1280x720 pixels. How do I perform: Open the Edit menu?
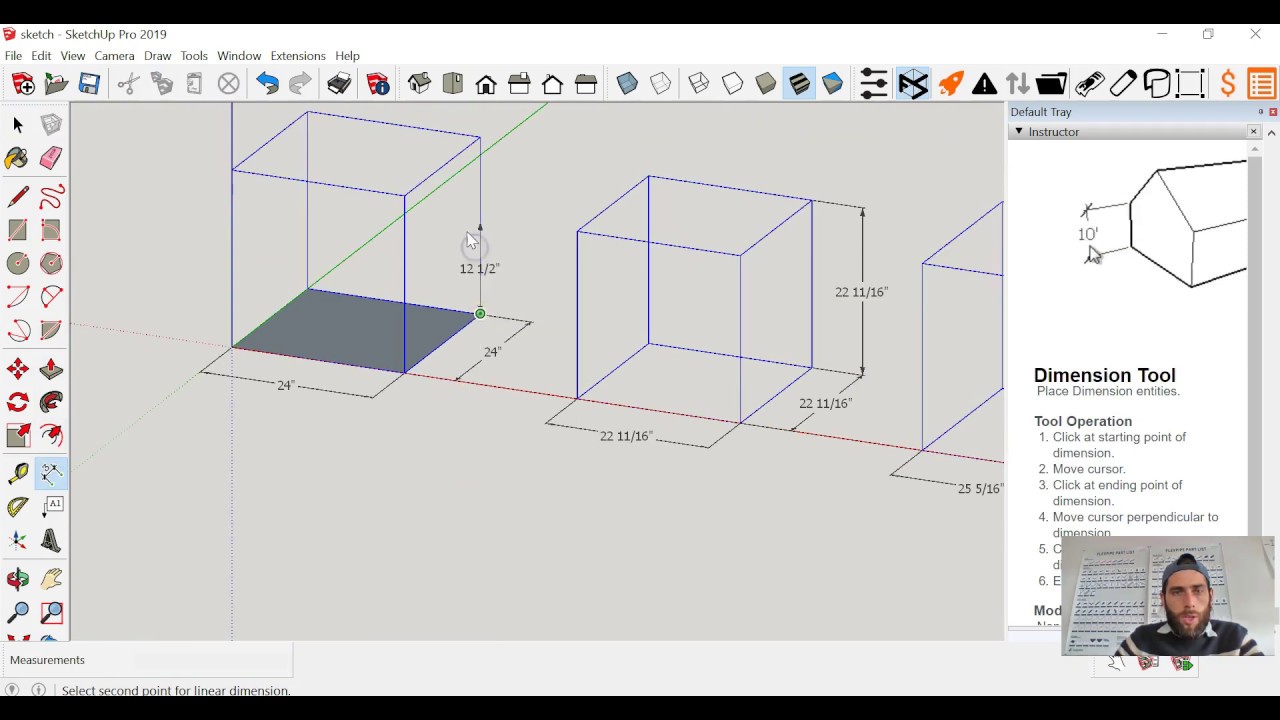tap(41, 56)
